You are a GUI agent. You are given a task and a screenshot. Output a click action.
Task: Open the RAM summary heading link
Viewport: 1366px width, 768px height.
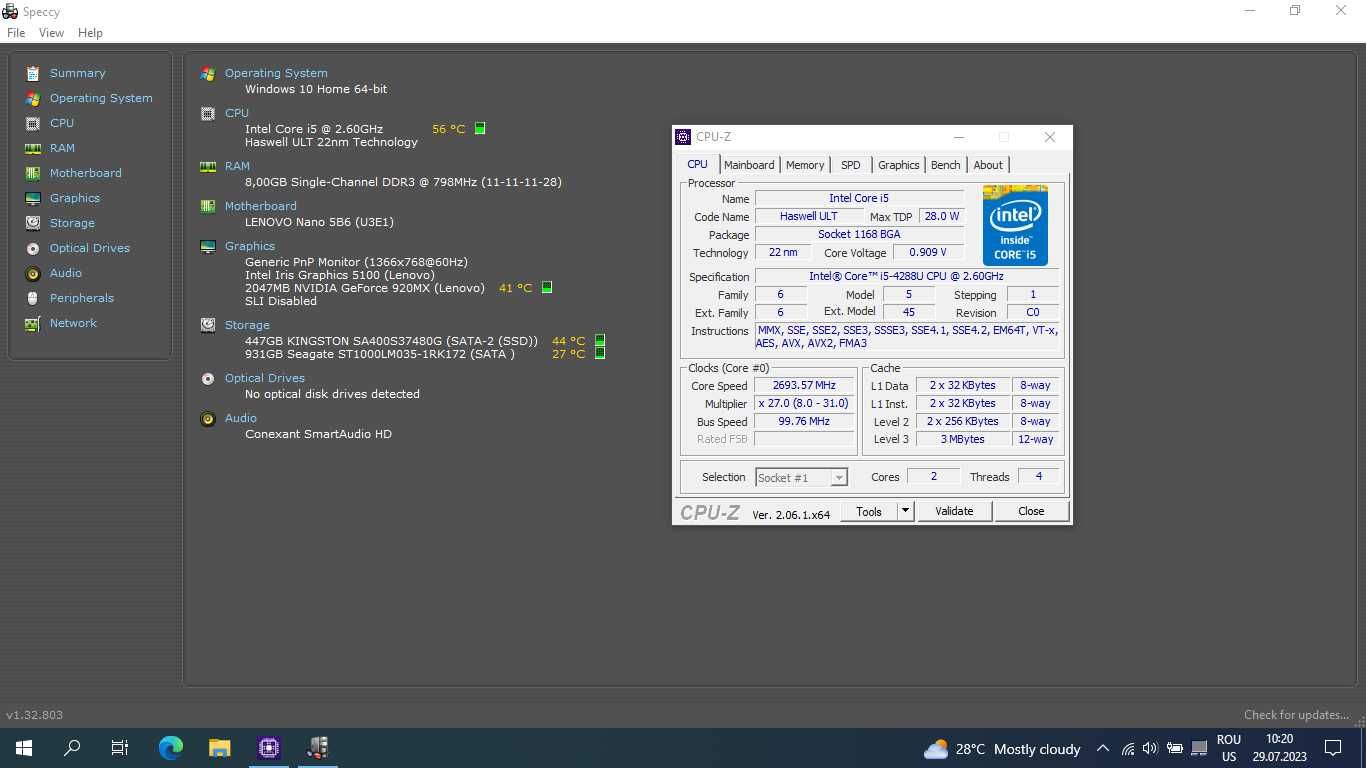(237, 166)
